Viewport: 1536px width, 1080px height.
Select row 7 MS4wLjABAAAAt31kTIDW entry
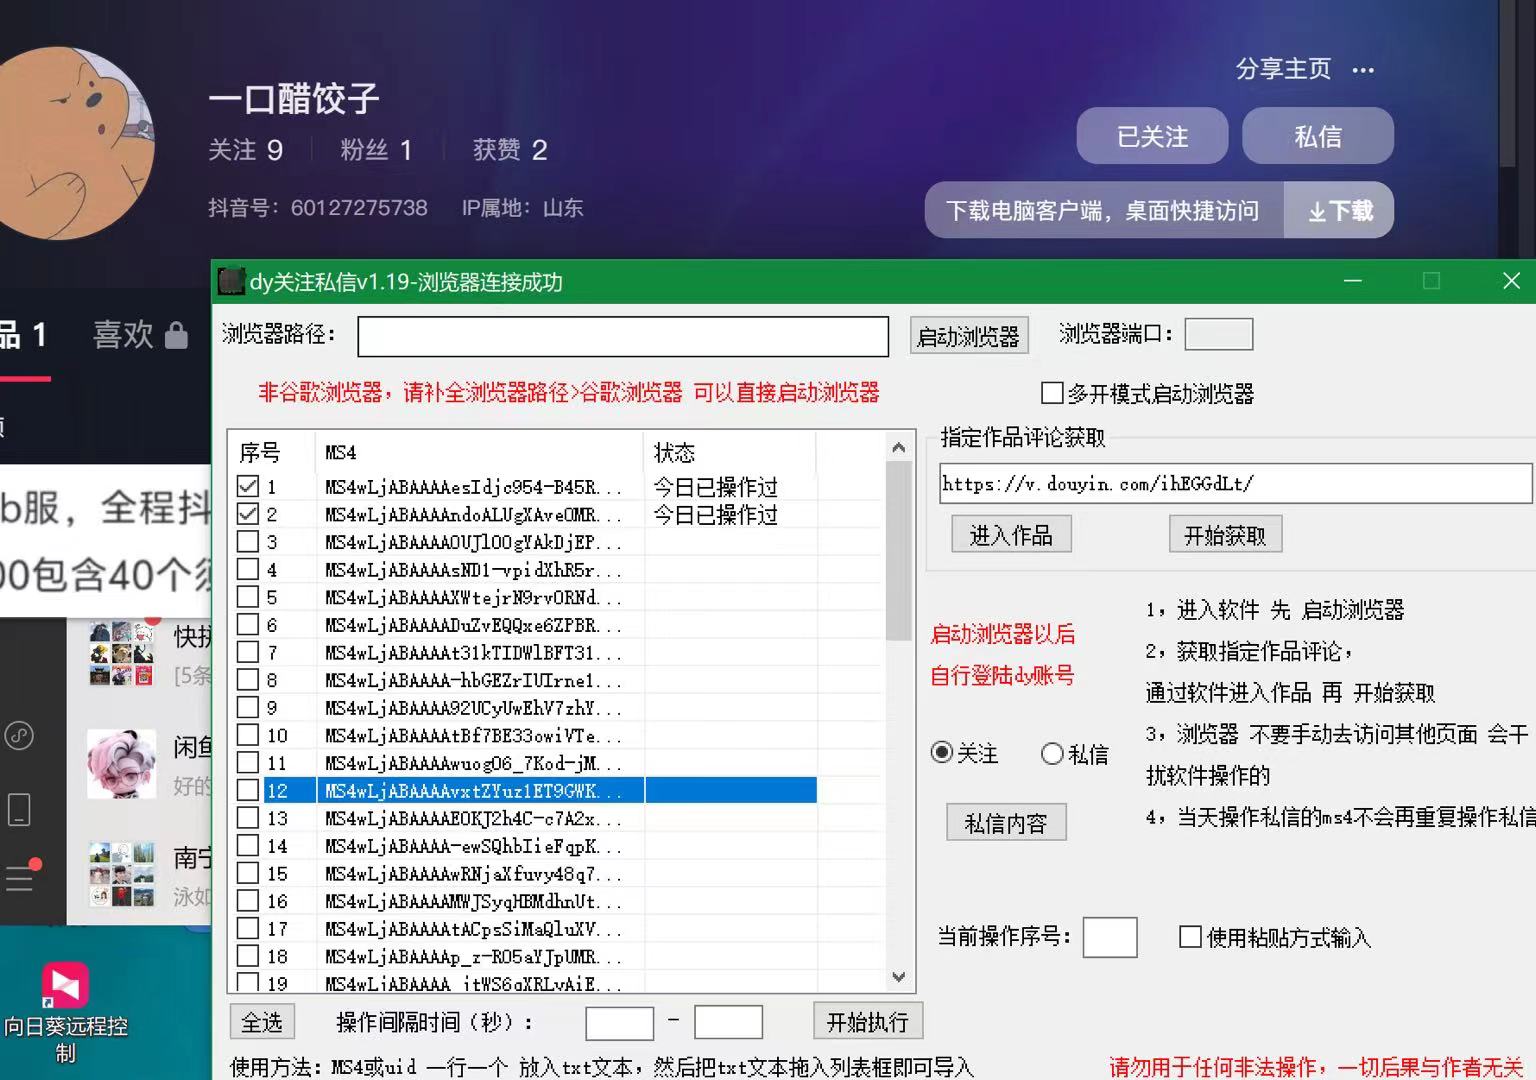point(473,653)
